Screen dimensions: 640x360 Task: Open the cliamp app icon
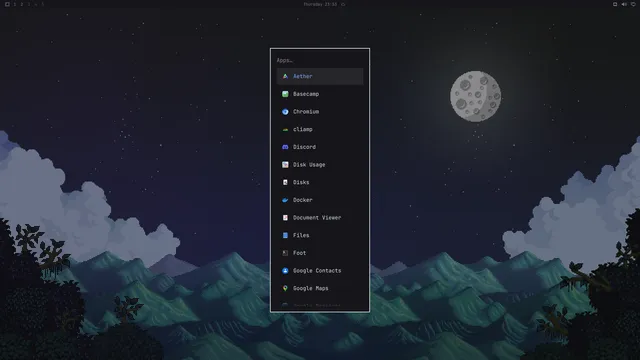pos(285,129)
